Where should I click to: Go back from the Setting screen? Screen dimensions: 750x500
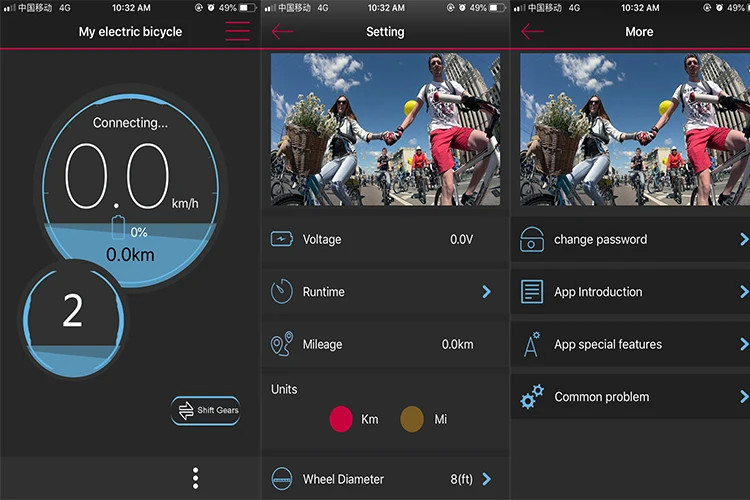282,32
